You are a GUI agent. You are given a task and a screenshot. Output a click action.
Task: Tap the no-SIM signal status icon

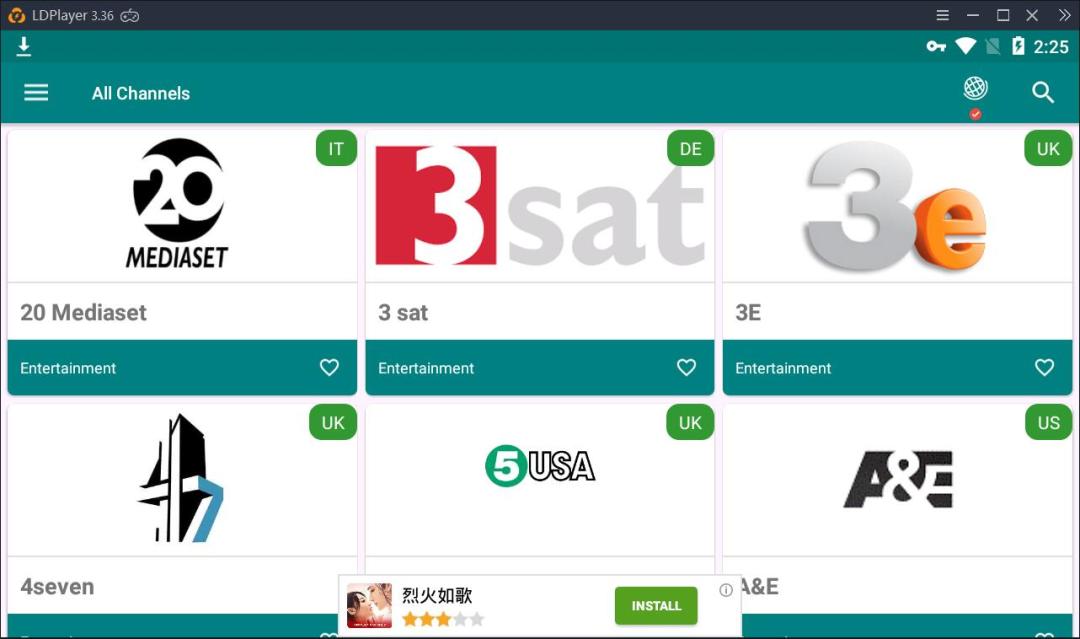(x=993, y=46)
